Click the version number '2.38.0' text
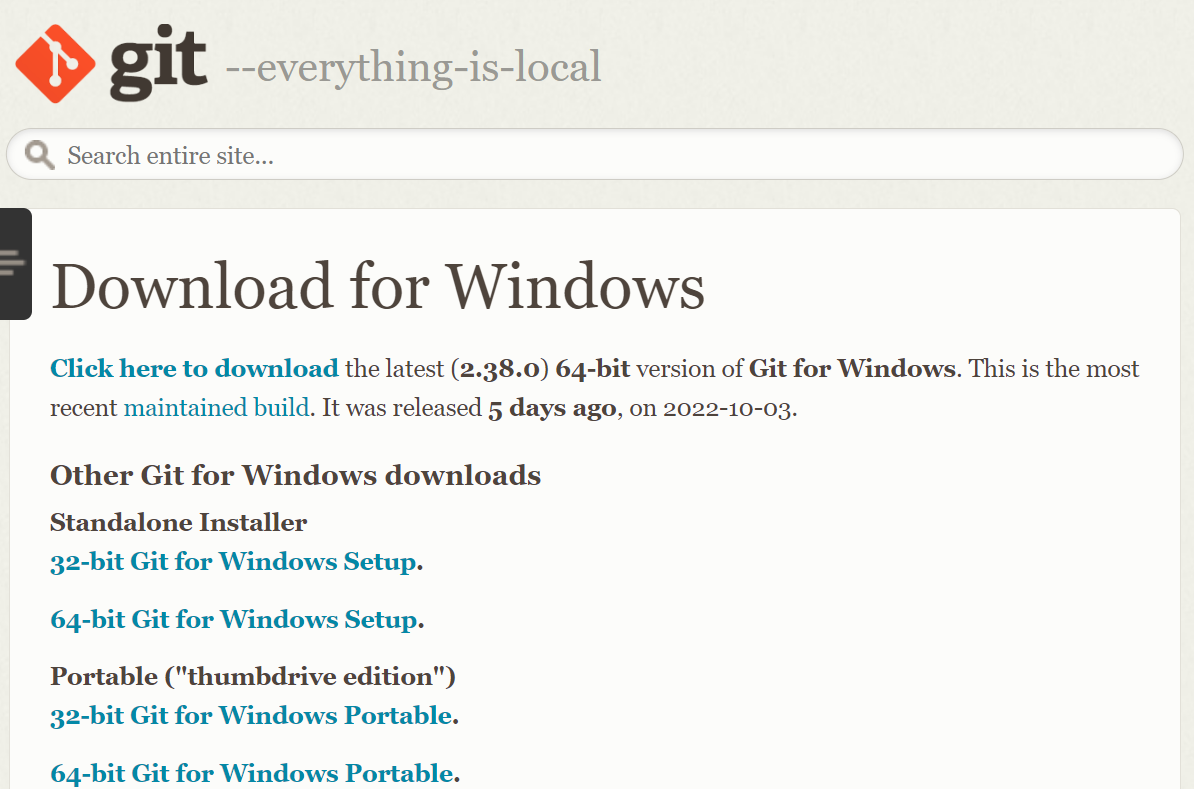Viewport: 1194px width, 789px height. [500, 369]
